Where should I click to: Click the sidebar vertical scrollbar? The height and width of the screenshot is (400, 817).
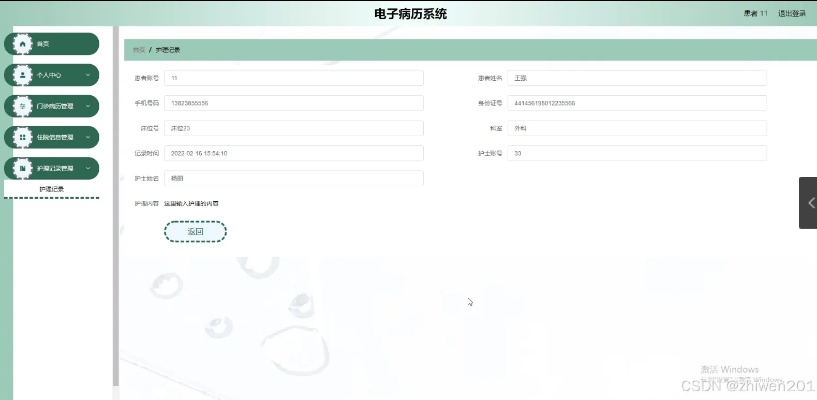point(116,206)
